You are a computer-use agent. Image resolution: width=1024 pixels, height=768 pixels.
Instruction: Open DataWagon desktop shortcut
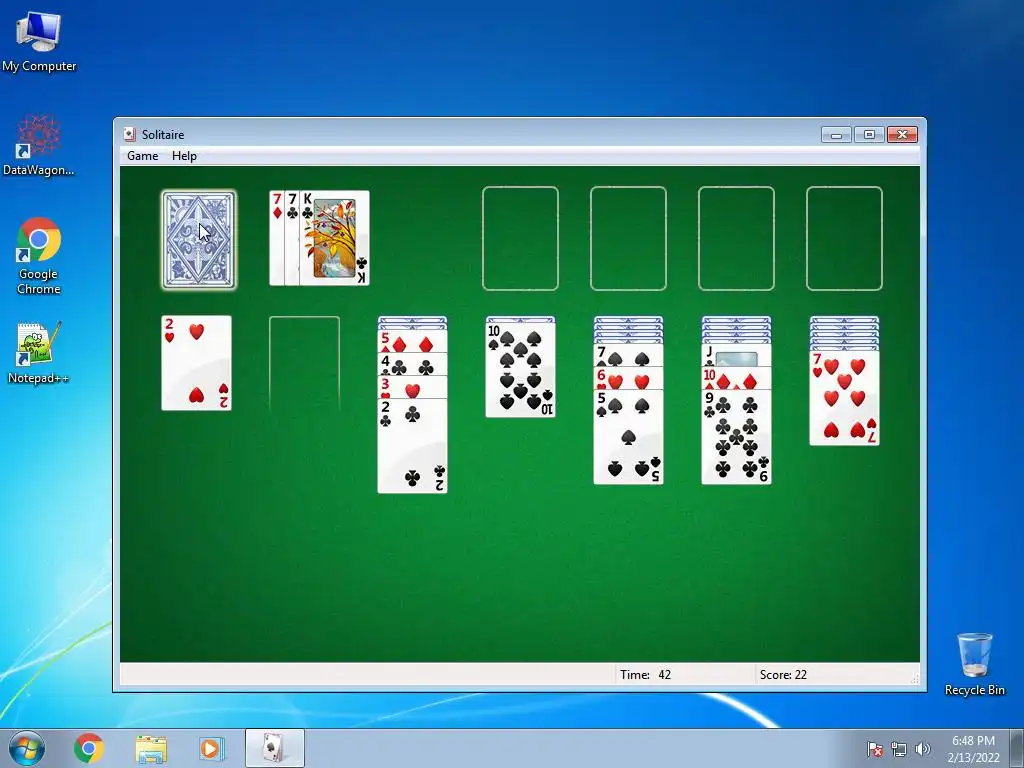tap(39, 144)
